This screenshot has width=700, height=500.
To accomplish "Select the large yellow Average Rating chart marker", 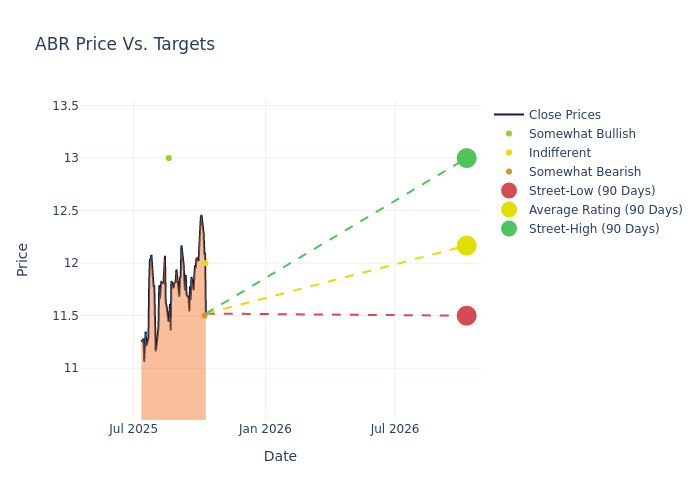I will point(466,246).
